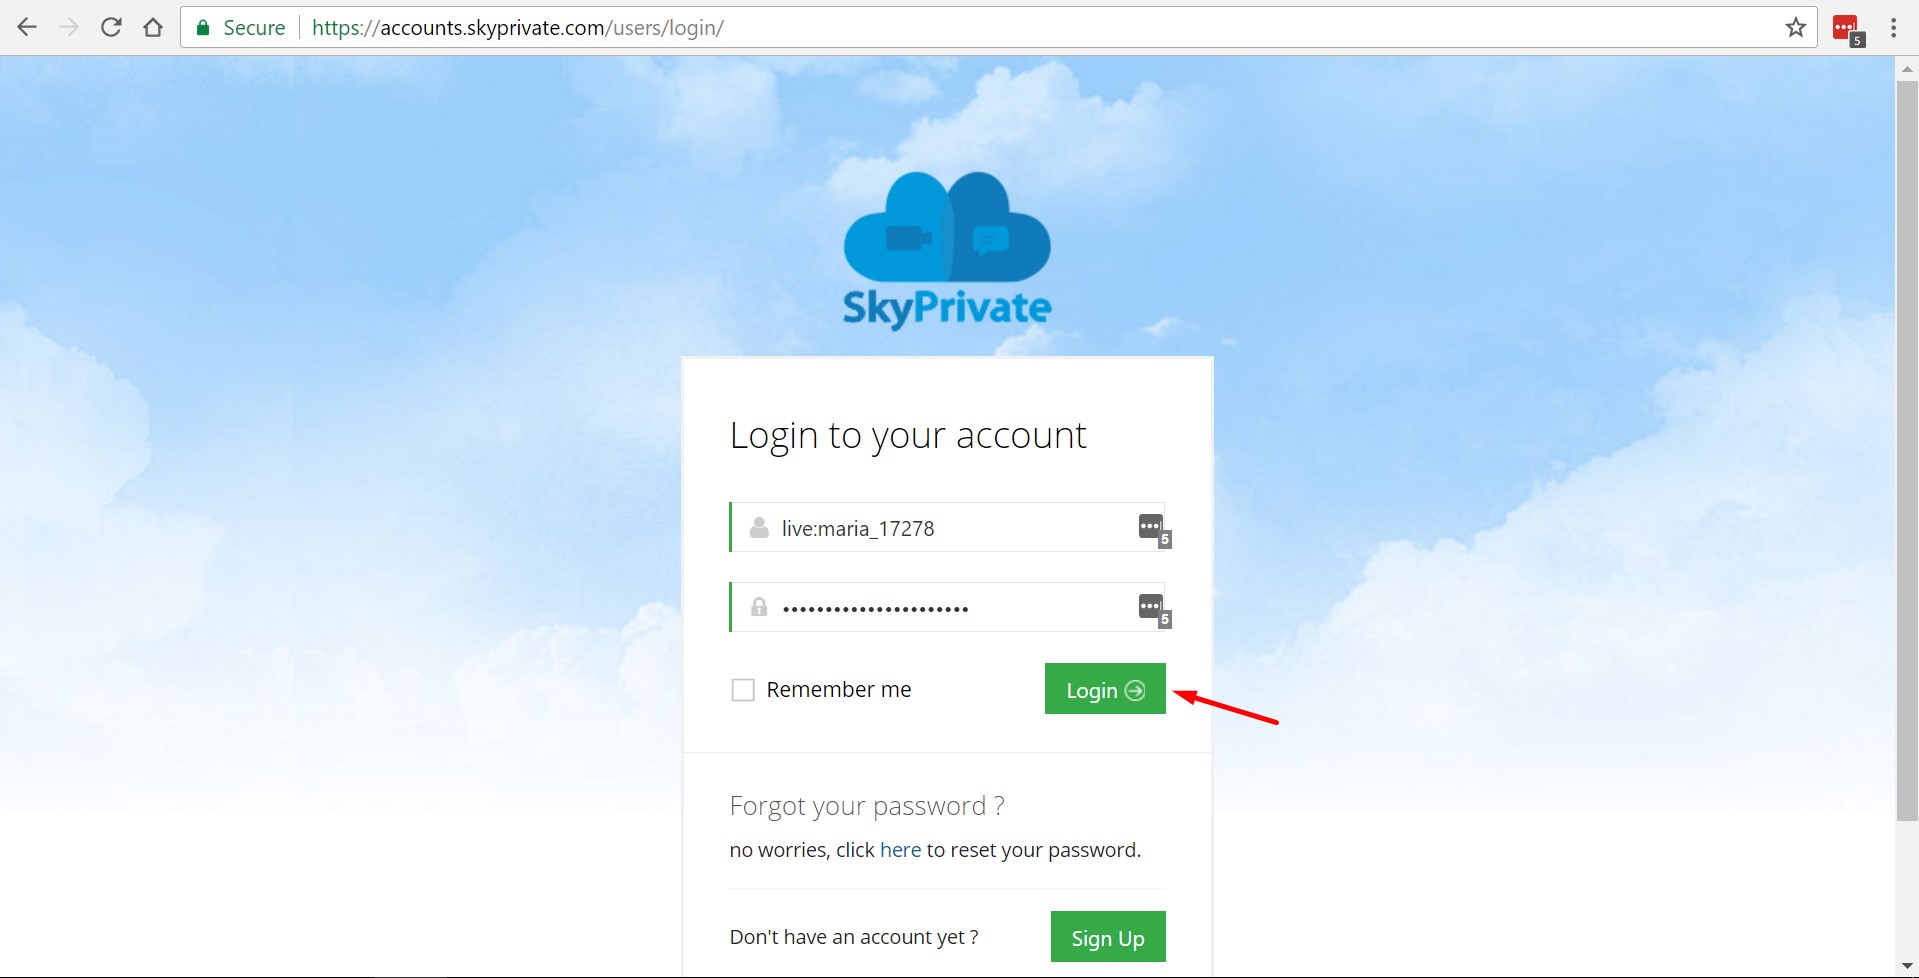The image size is (1919, 978).
Task: Click the LastPass icon in the username field
Action: [x=1152, y=526]
